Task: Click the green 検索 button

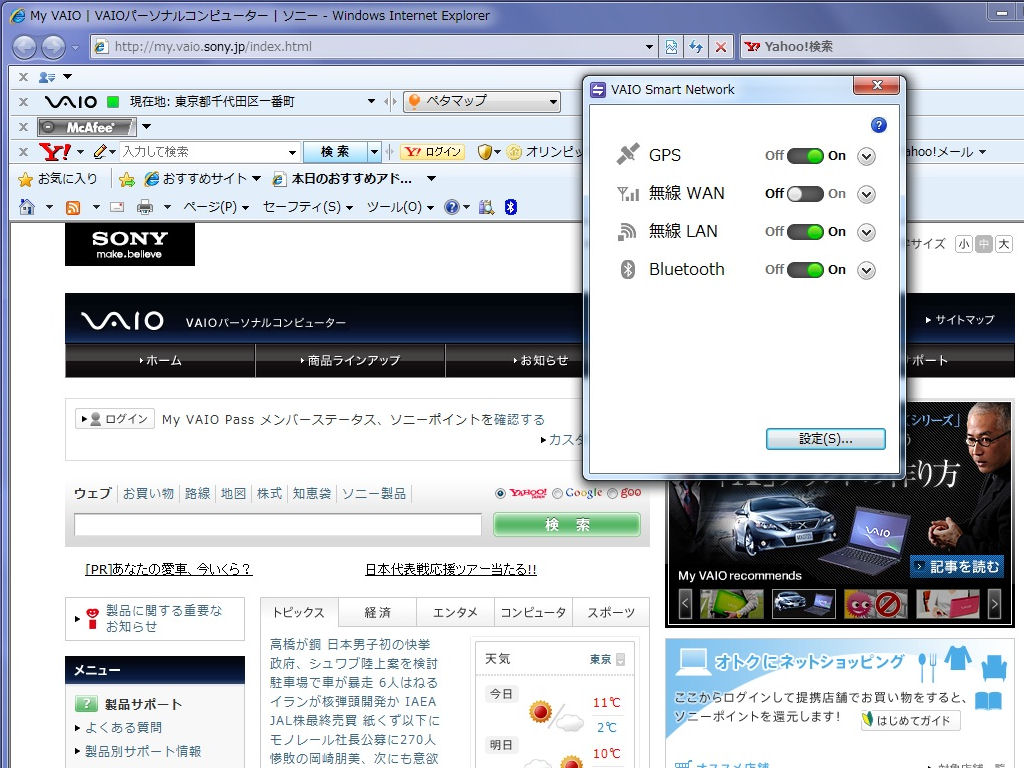Action: tap(567, 524)
